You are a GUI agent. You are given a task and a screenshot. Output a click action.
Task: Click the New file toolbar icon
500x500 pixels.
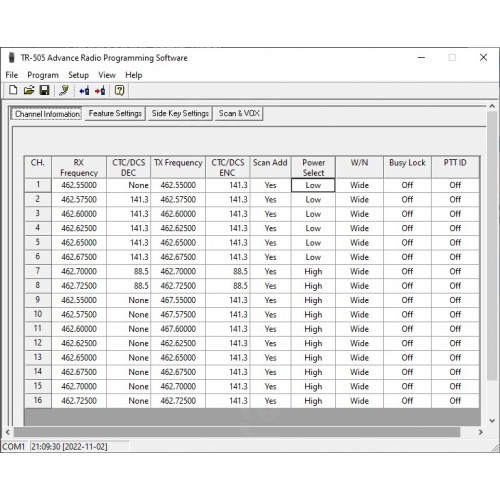point(13,90)
